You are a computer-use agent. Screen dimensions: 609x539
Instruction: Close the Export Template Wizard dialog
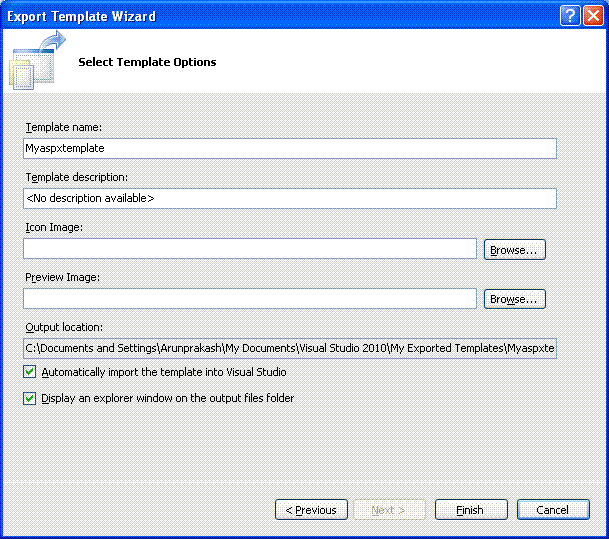tap(593, 16)
